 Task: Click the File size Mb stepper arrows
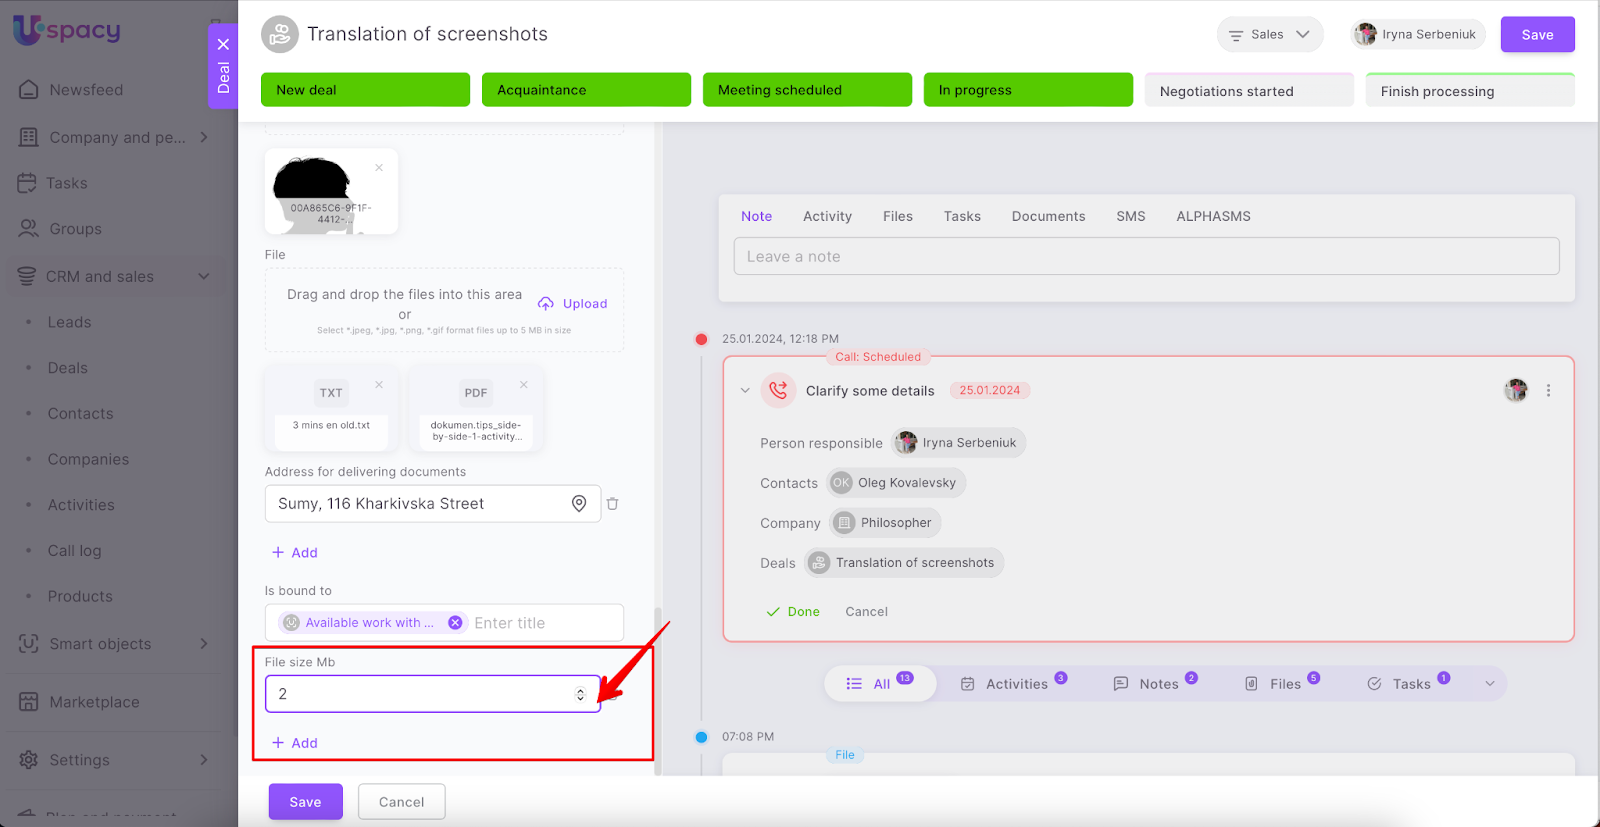[580, 694]
